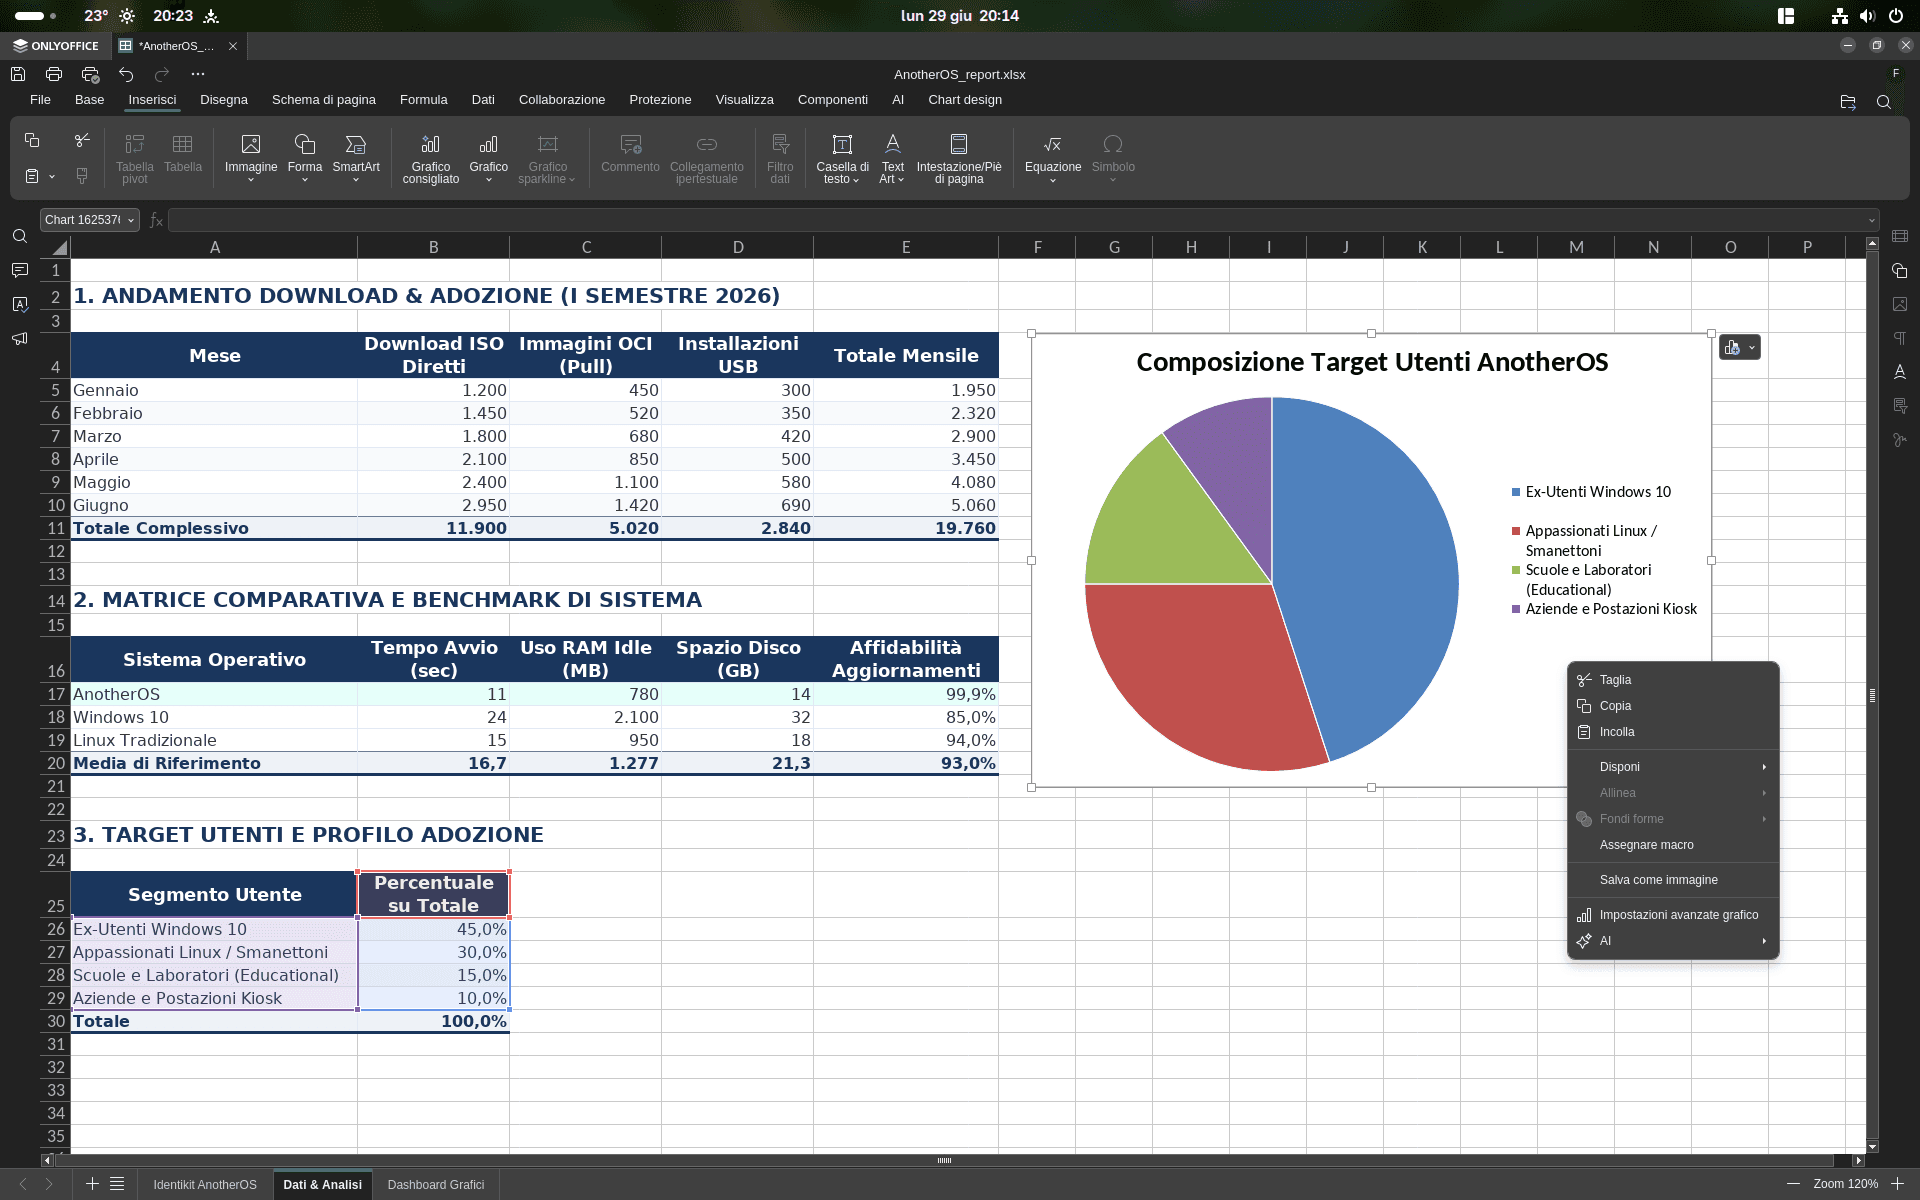Choose Taglia in the context menu
The image size is (1920, 1200).
1673,680
